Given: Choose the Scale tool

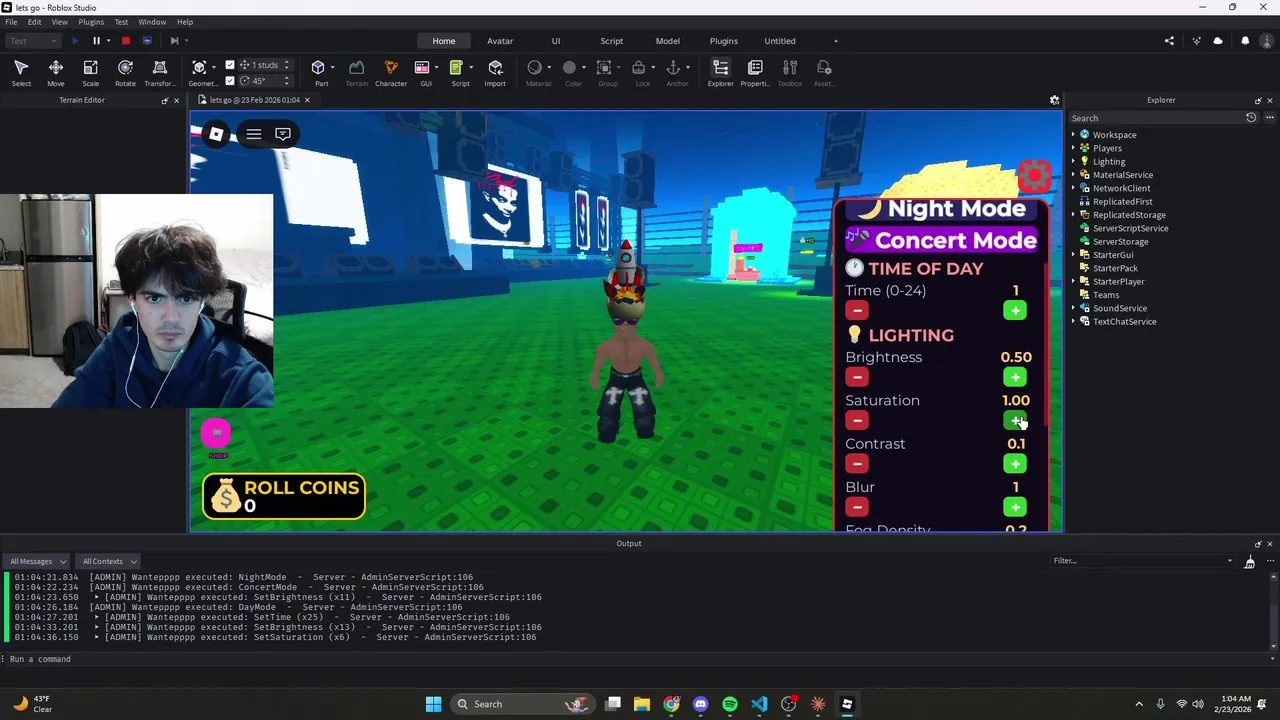Looking at the screenshot, I should click(90, 72).
